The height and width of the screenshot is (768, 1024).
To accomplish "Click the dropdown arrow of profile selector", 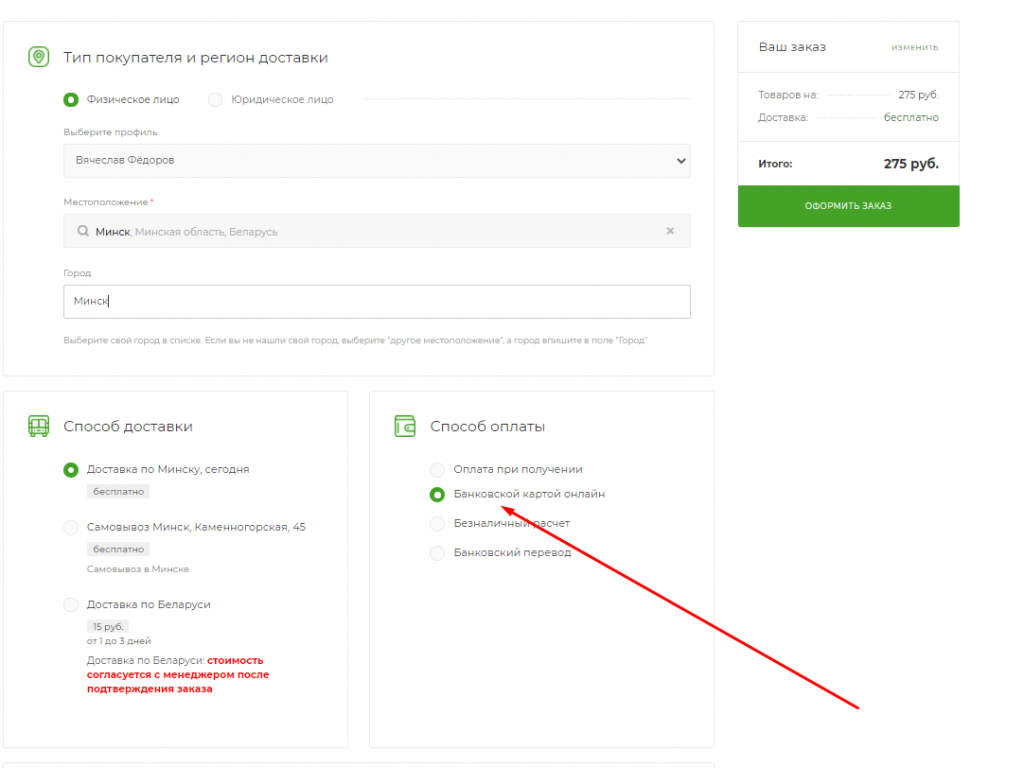I will (x=680, y=160).
